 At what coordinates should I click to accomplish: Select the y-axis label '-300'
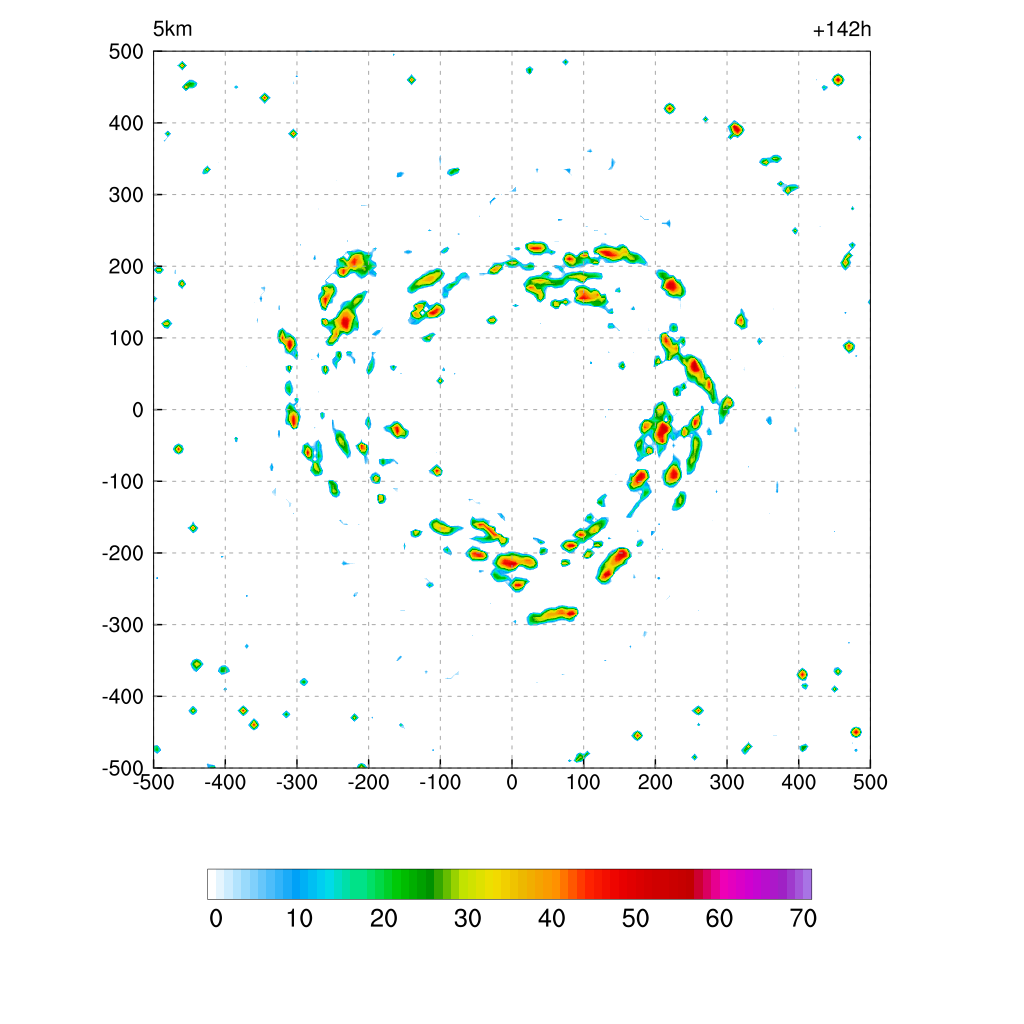[x=123, y=625]
